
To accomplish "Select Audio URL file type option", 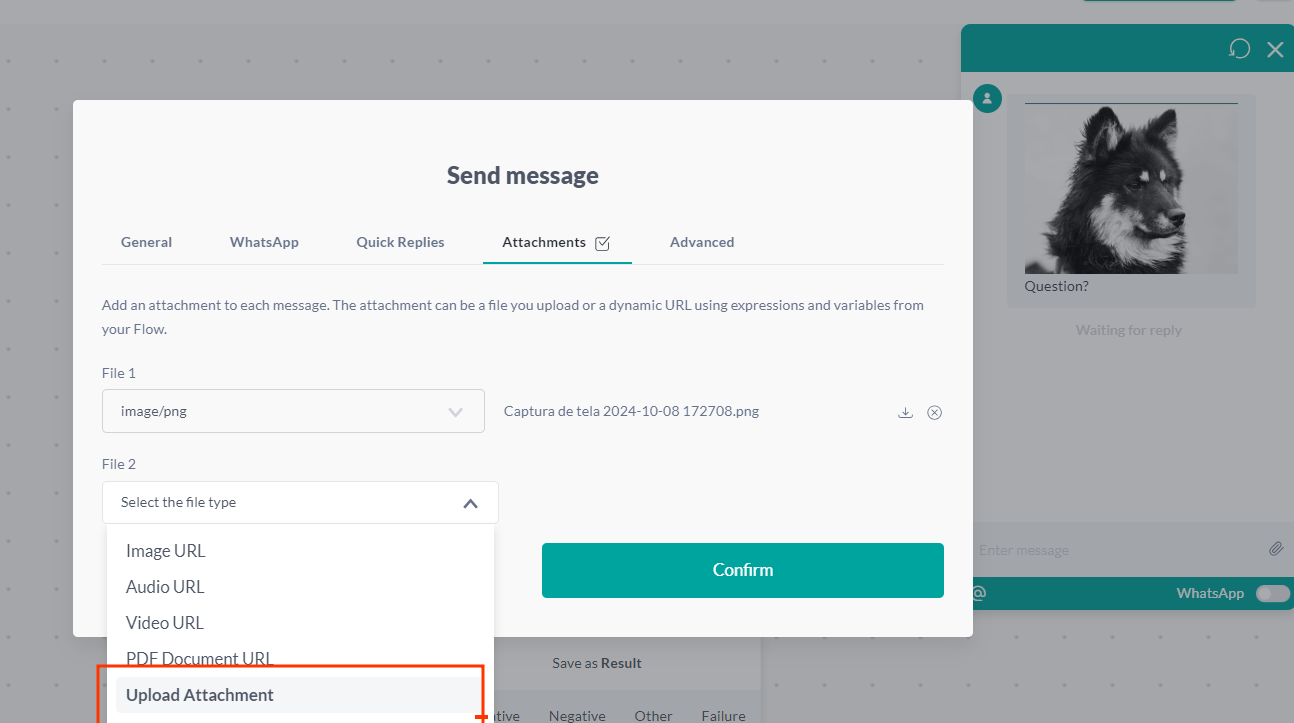I will click(165, 587).
